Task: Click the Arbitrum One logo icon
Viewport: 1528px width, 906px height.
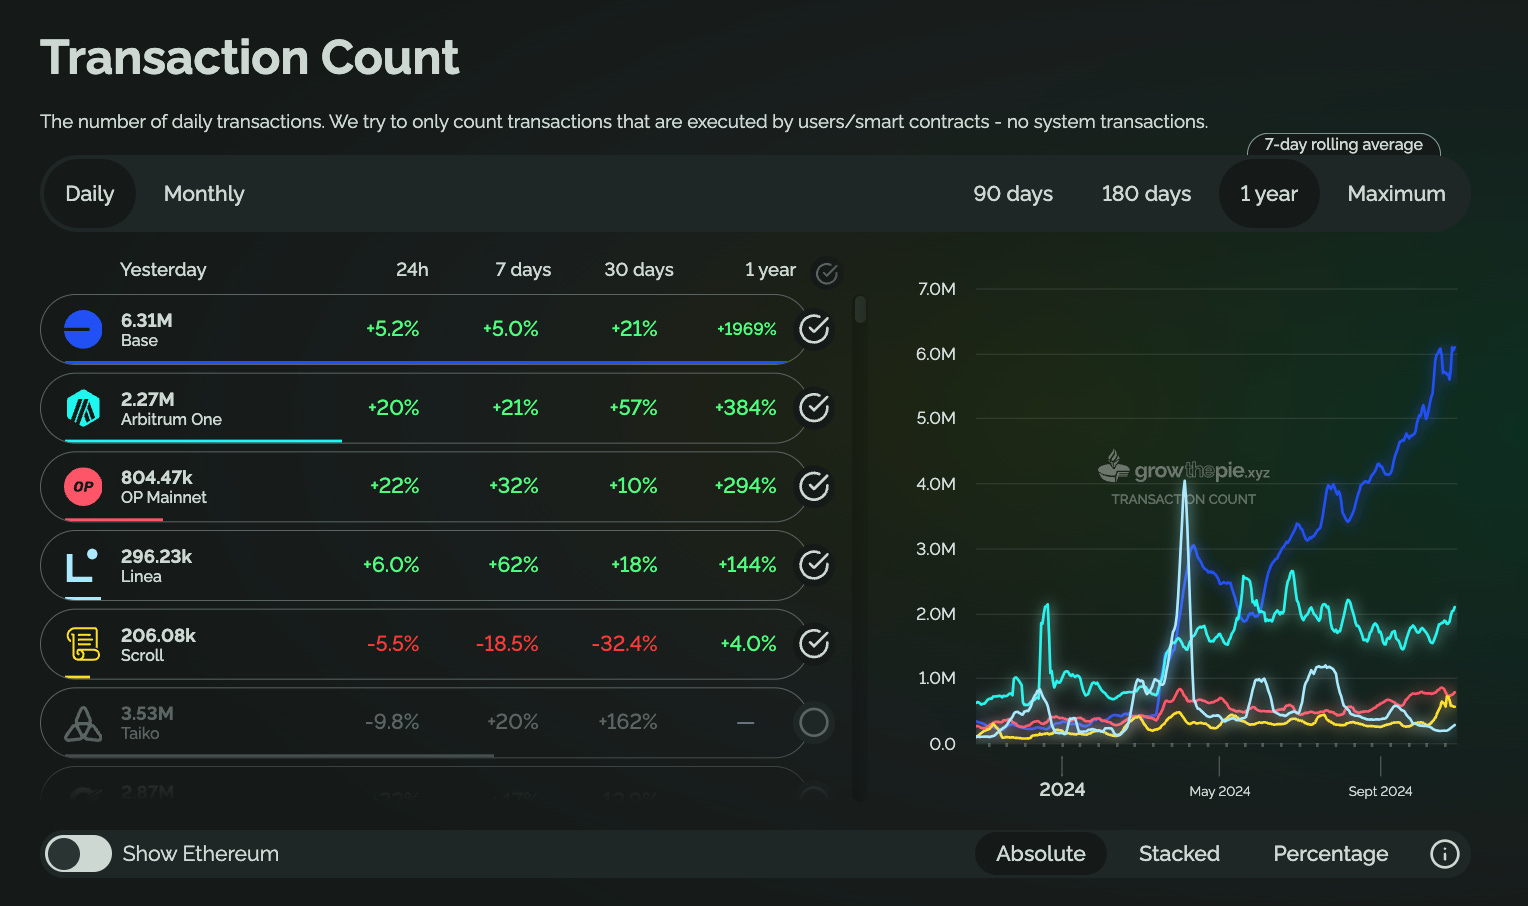Action: tap(83, 408)
